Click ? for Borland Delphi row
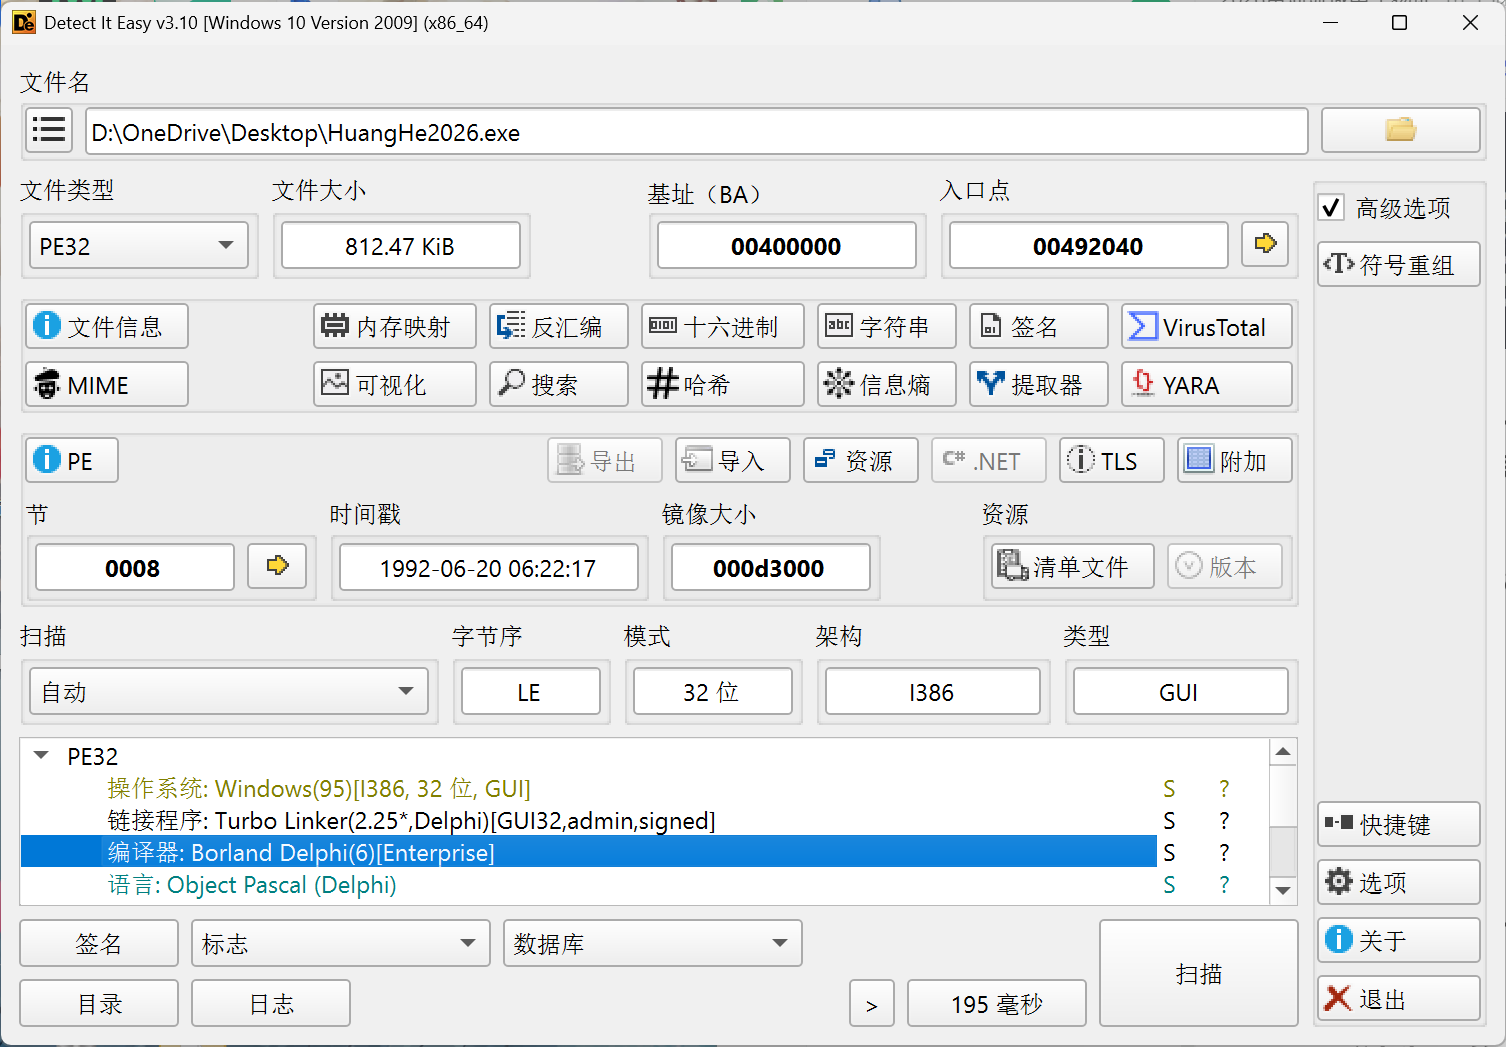The image size is (1506, 1047). (x=1224, y=853)
